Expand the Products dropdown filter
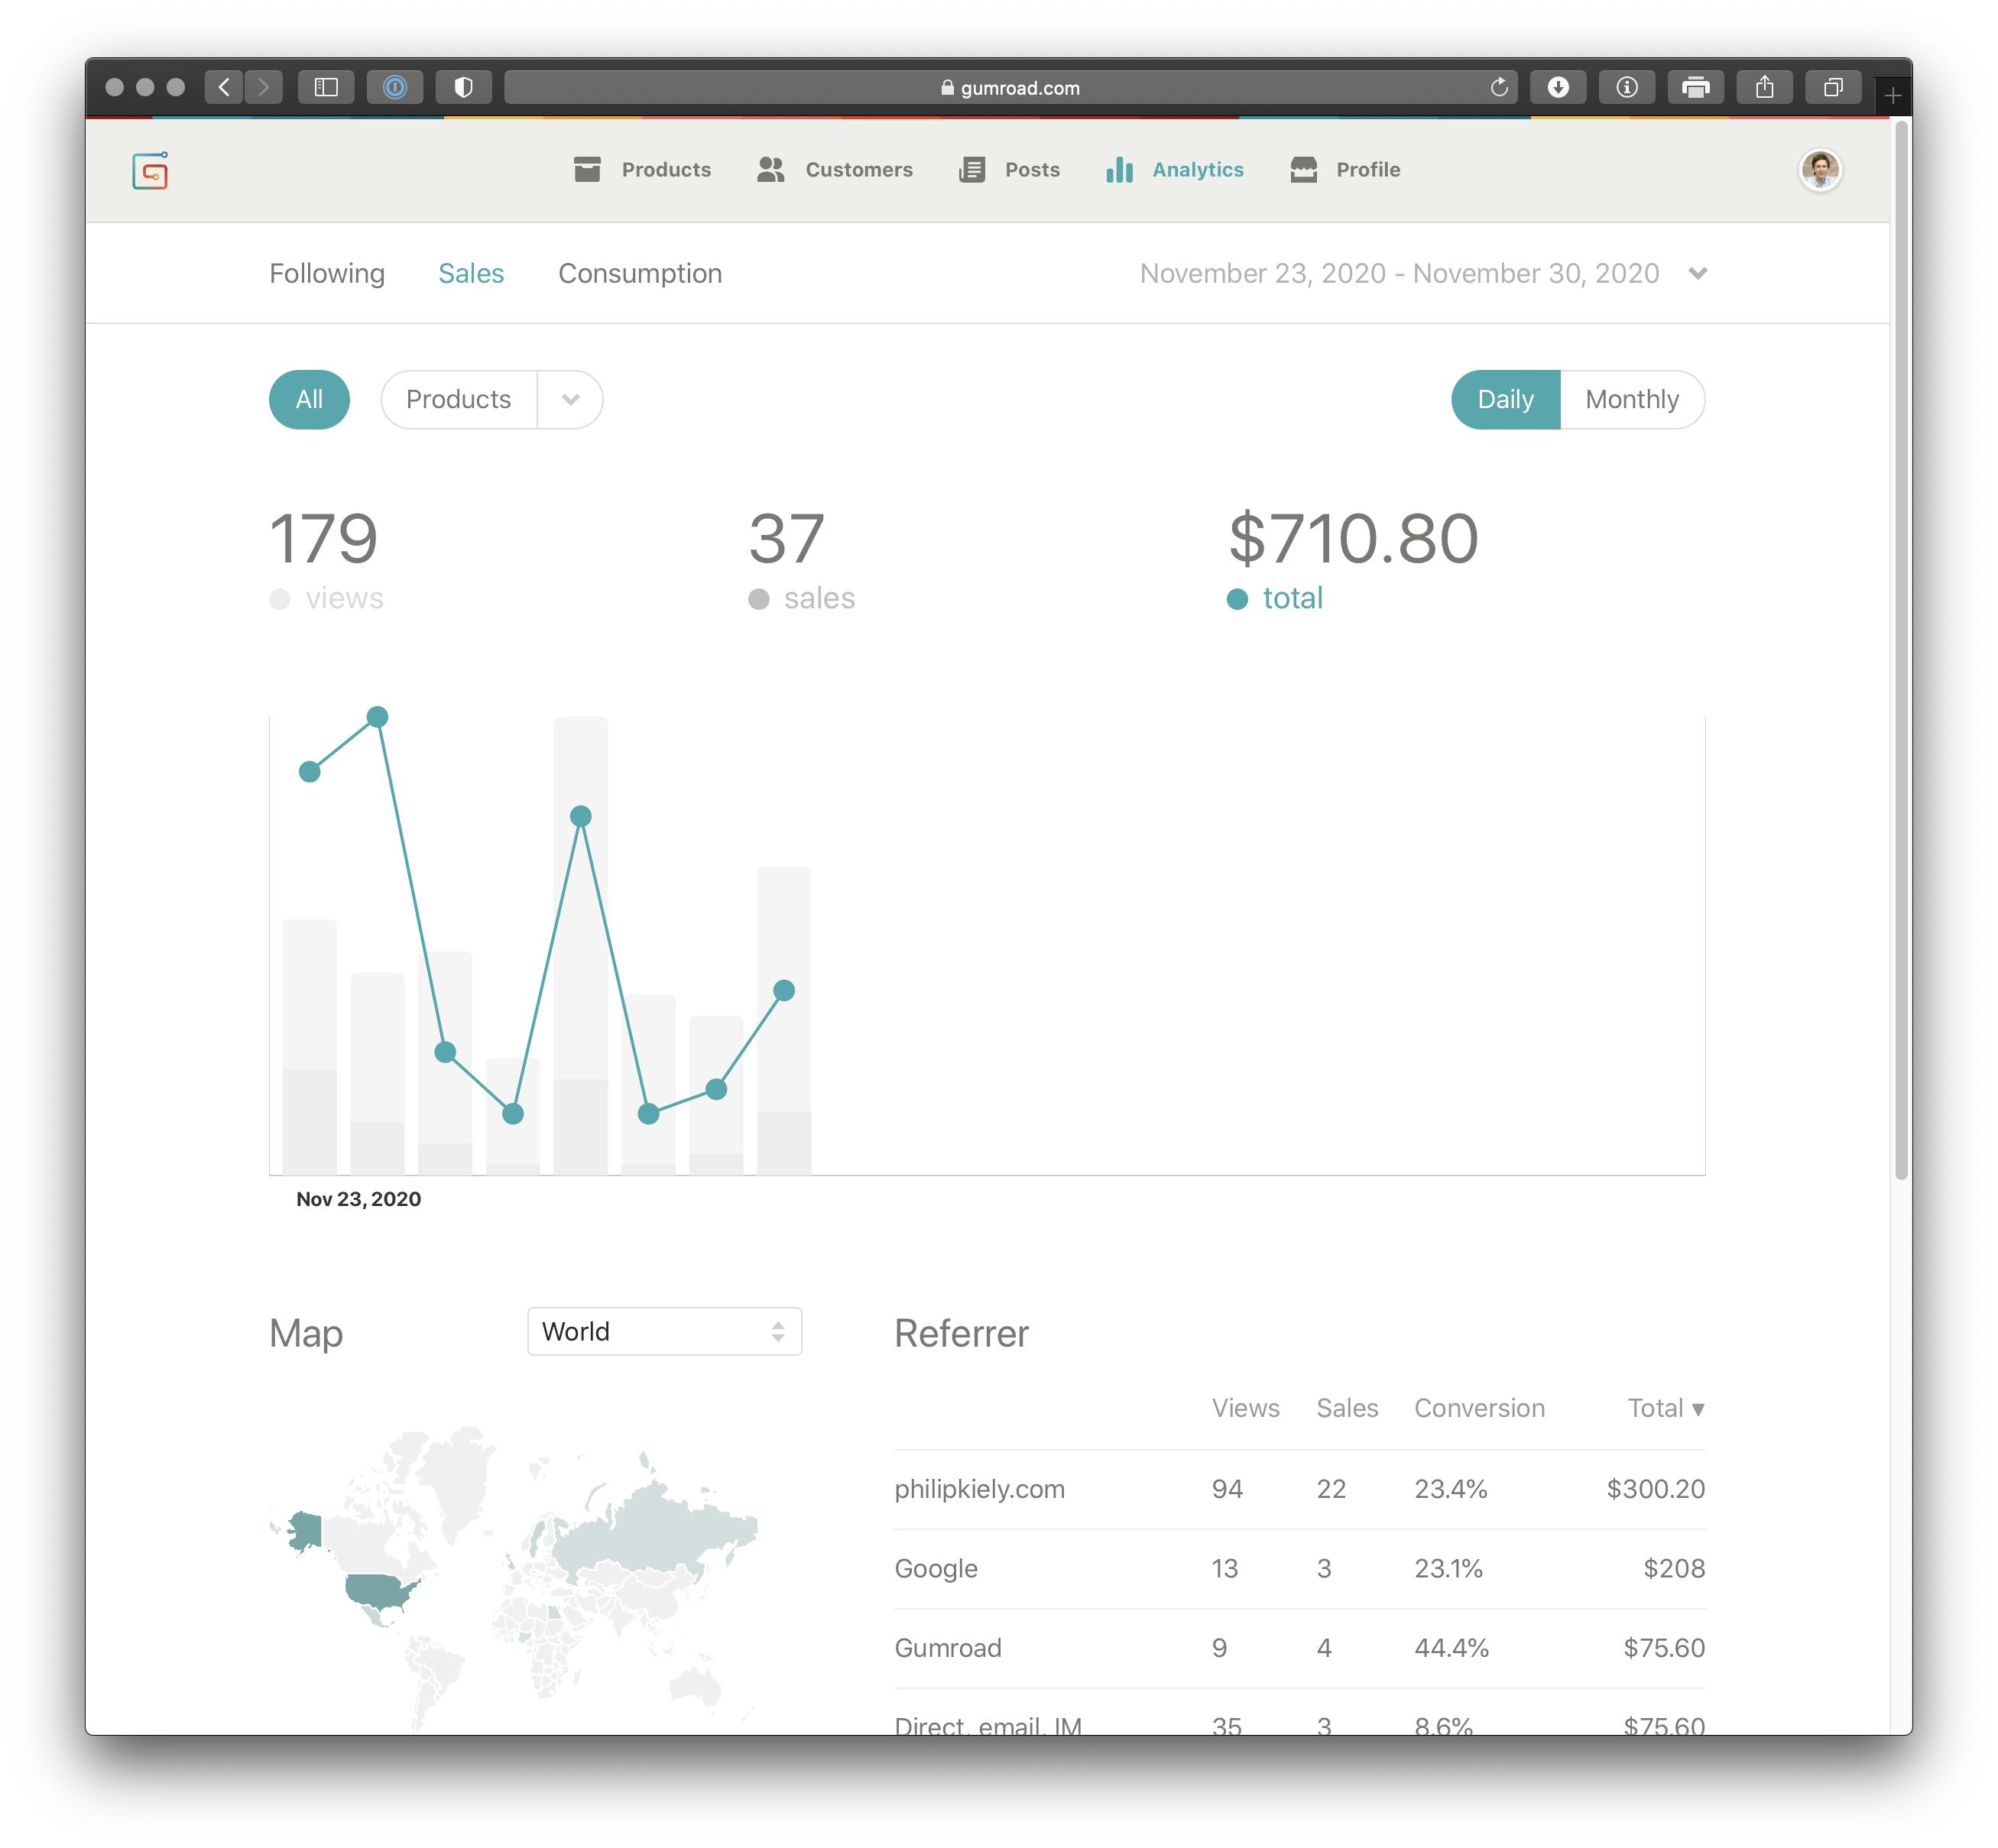The height and width of the screenshot is (1848, 1998). tap(571, 398)
